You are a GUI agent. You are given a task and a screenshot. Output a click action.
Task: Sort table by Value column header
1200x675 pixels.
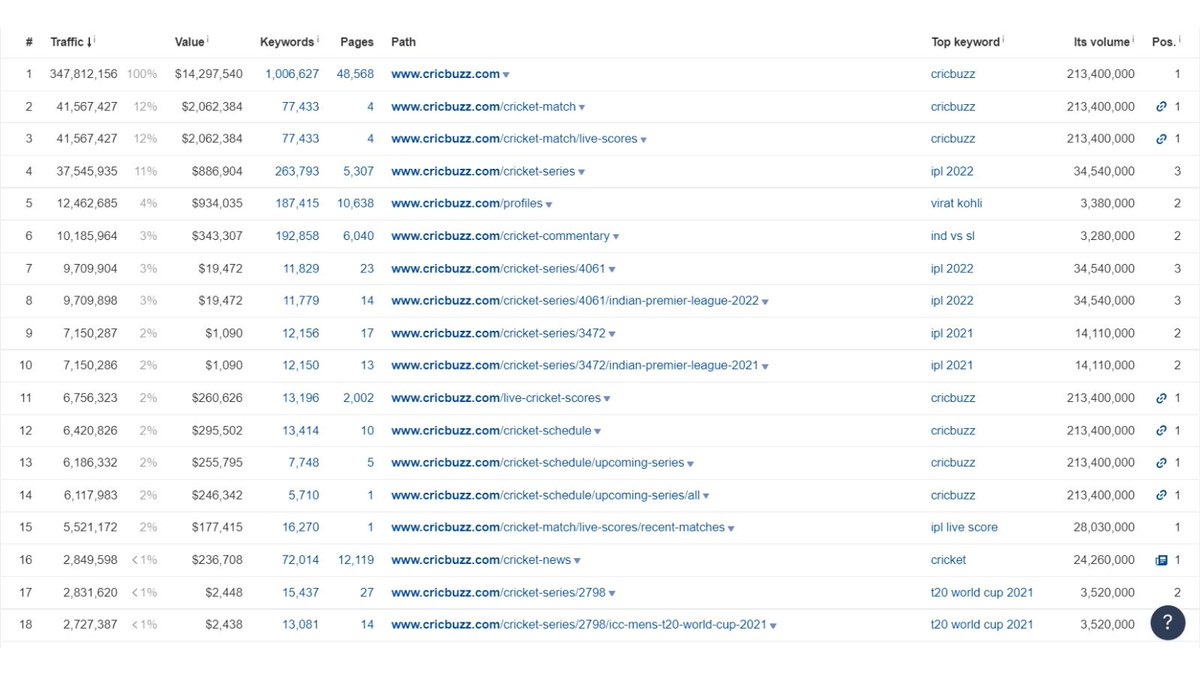(x=189, y=42)
